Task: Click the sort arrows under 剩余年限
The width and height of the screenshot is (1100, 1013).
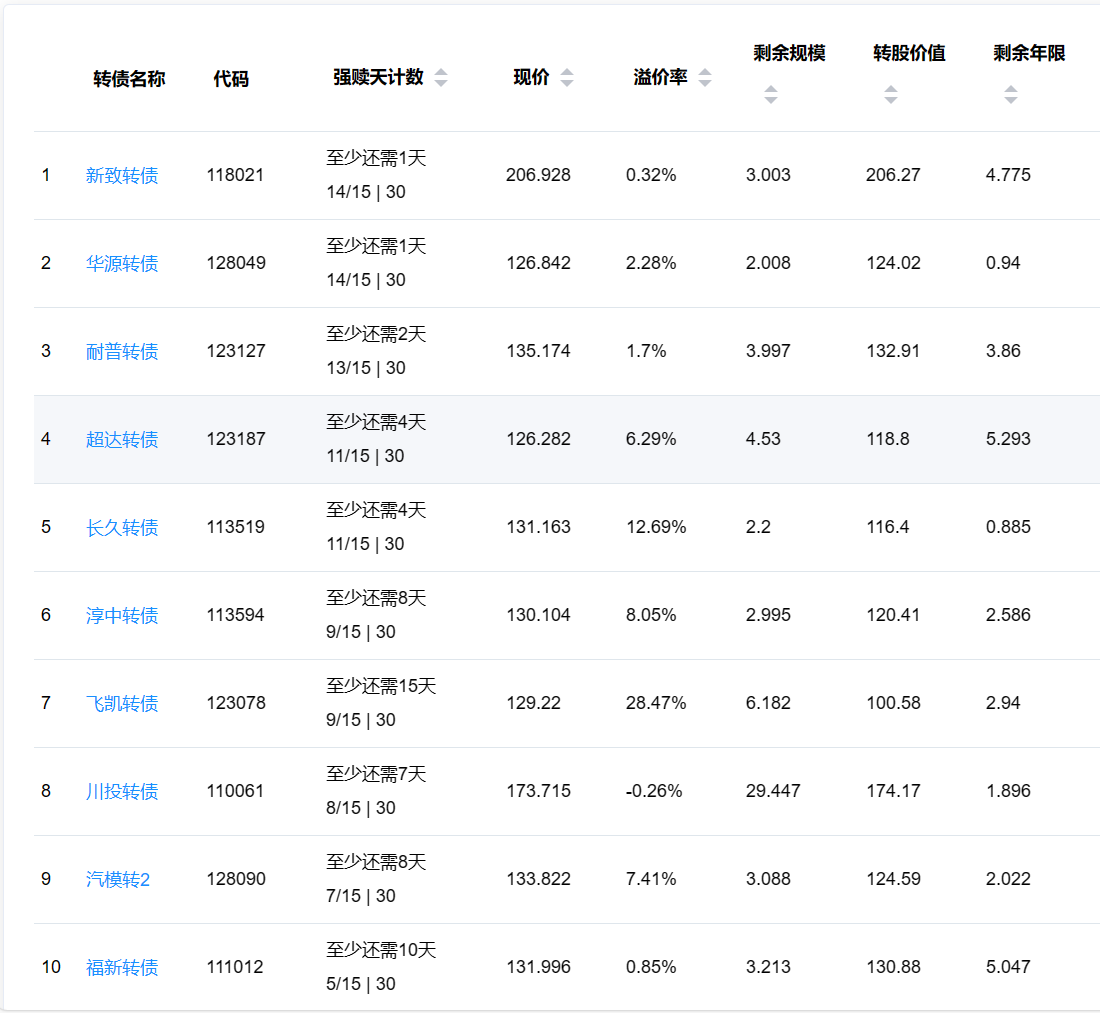Action: click(1011, 95)
